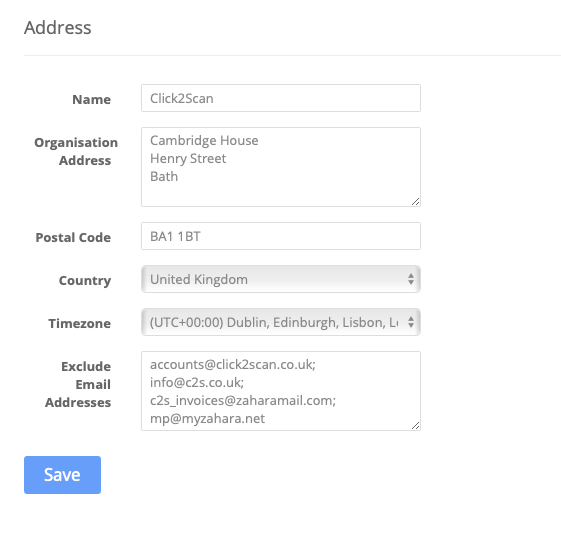Open the Country dropdown showing United Kingdom
Image resolution: width=561 pixels, height=541 pixels.
[281, 279]
